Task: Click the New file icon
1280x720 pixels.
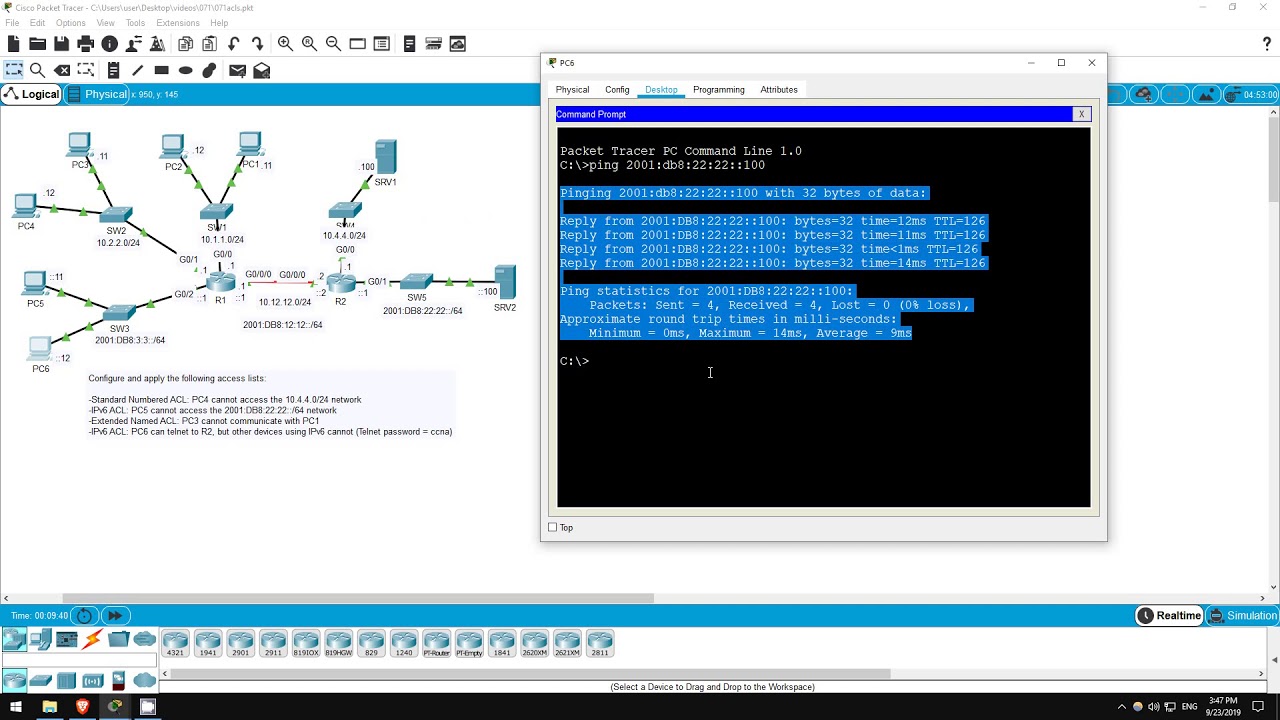Action: click(13, 44)
